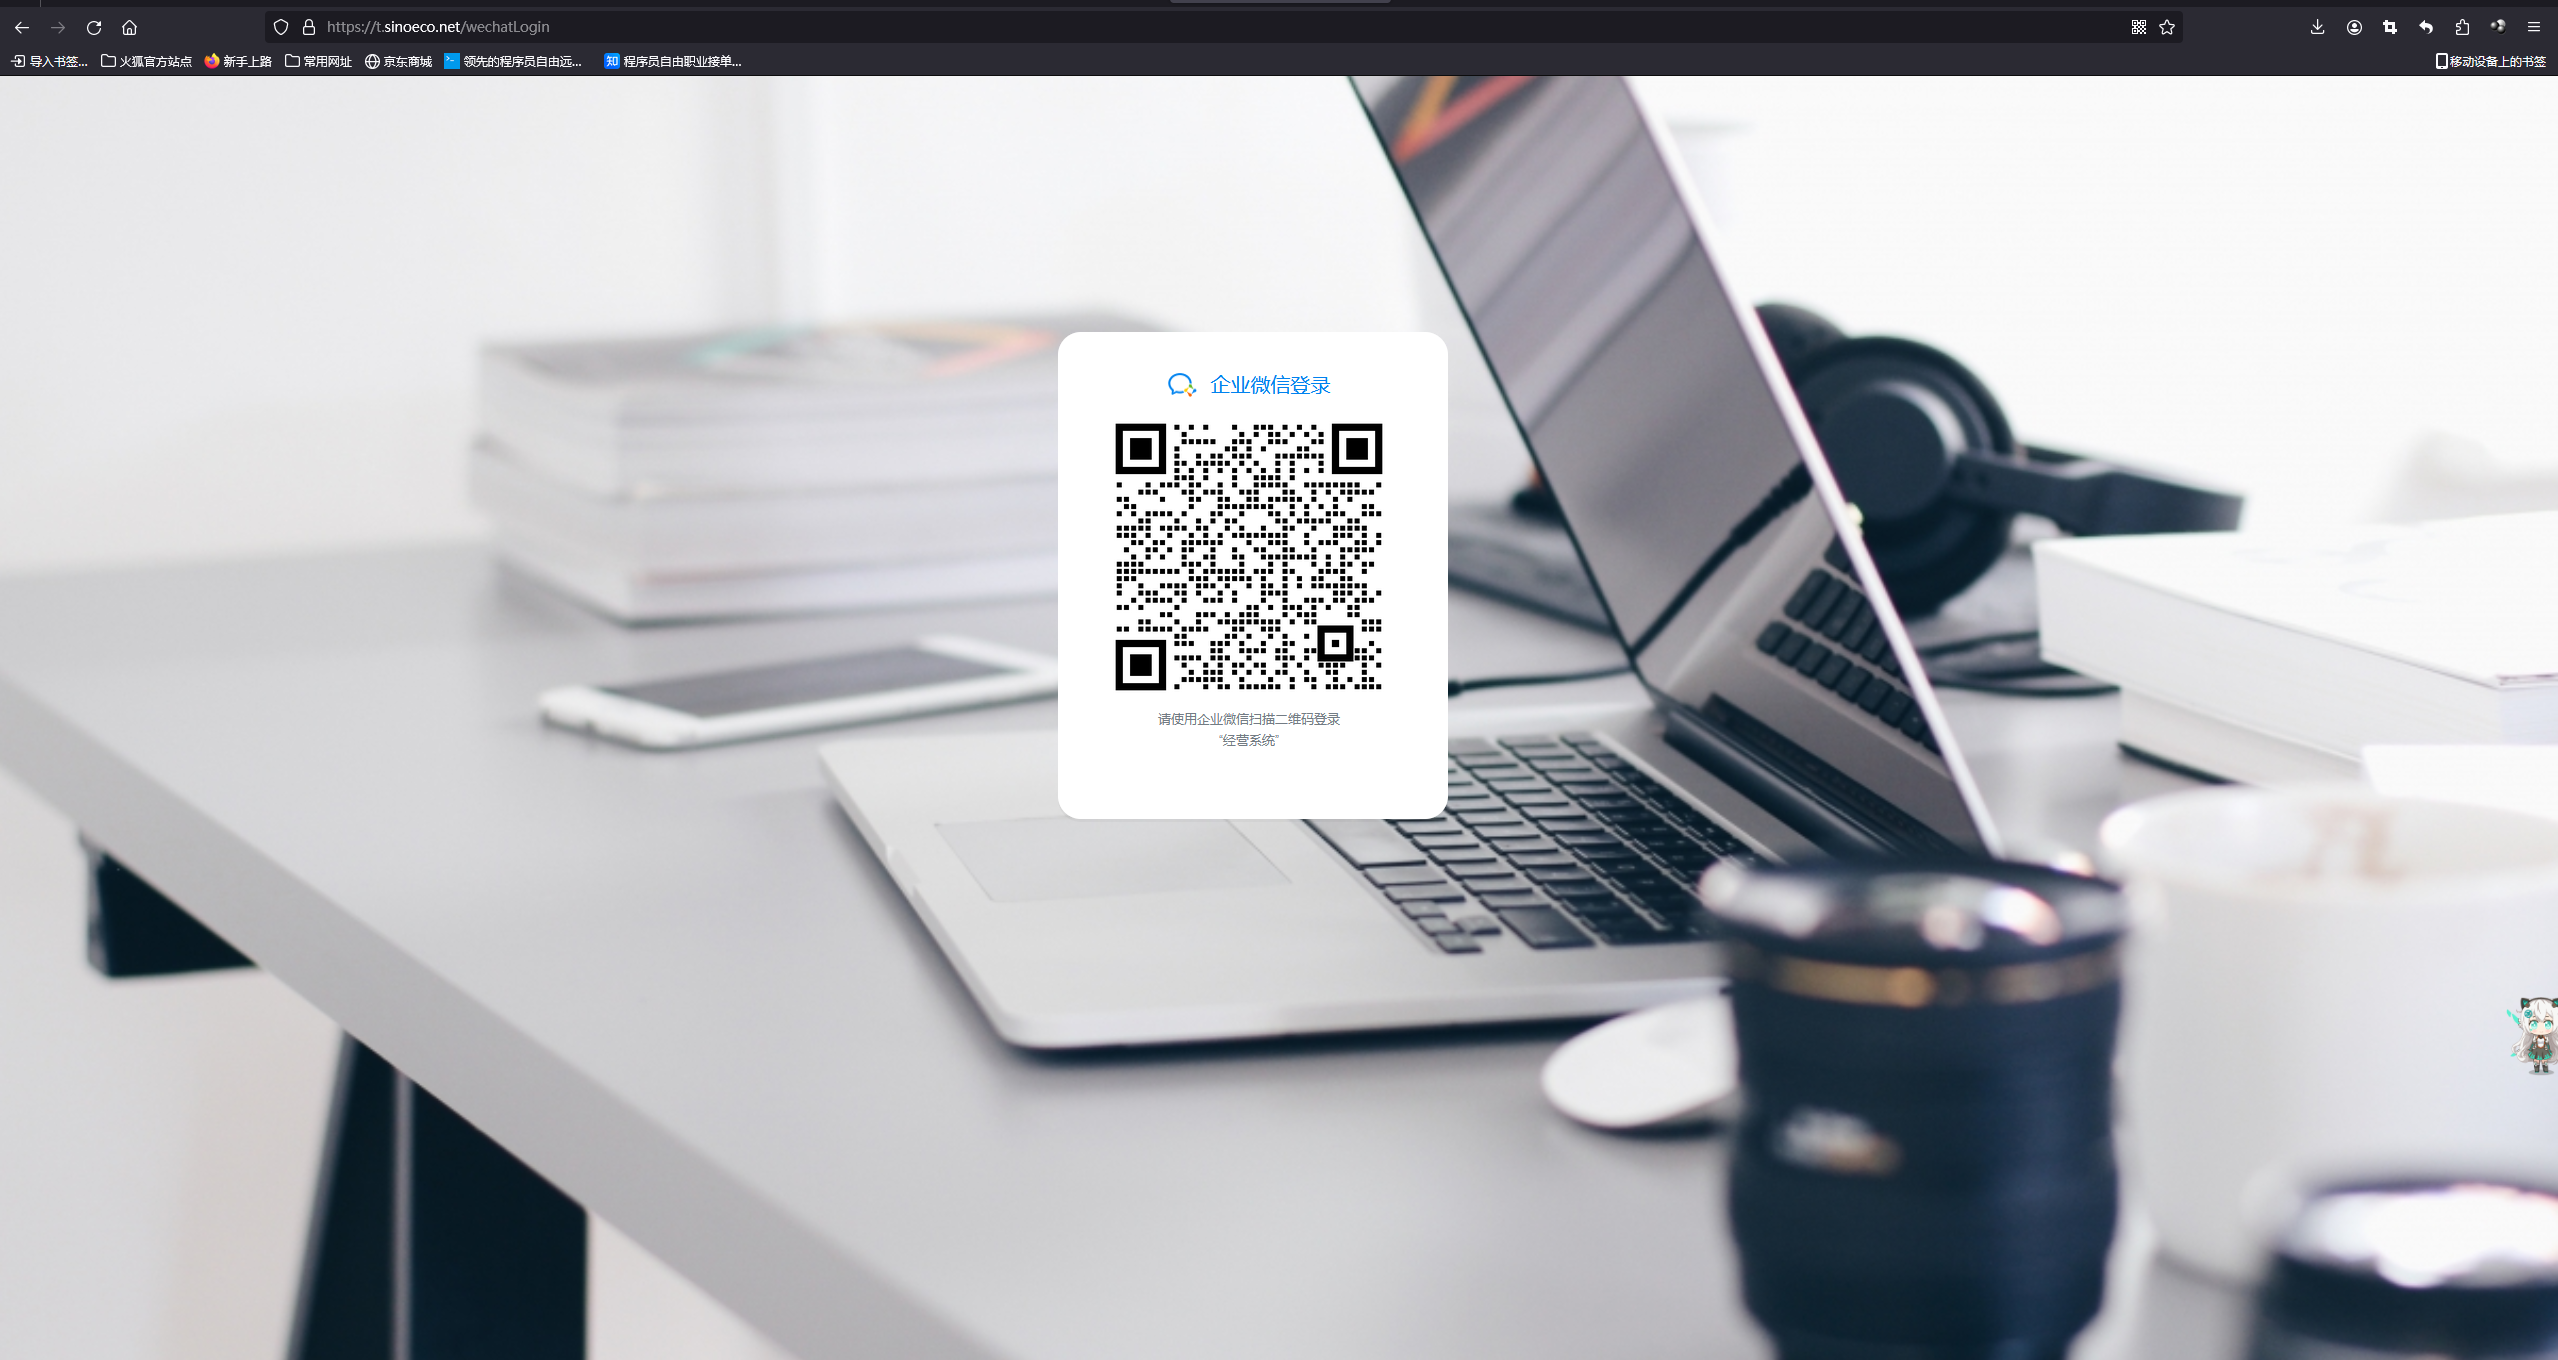Open the 领先的程序员自由远... bookmark
Screen dimensions: 2558x1360
pyautogui.click(x=513, y=61)
